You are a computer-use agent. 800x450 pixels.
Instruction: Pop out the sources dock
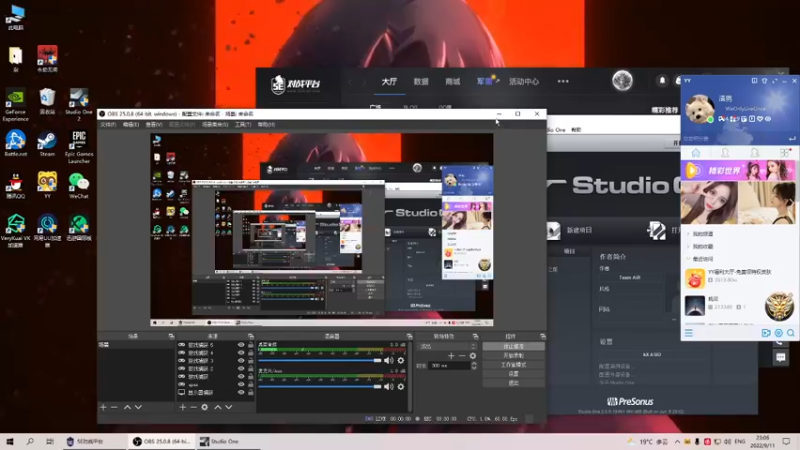251,336
